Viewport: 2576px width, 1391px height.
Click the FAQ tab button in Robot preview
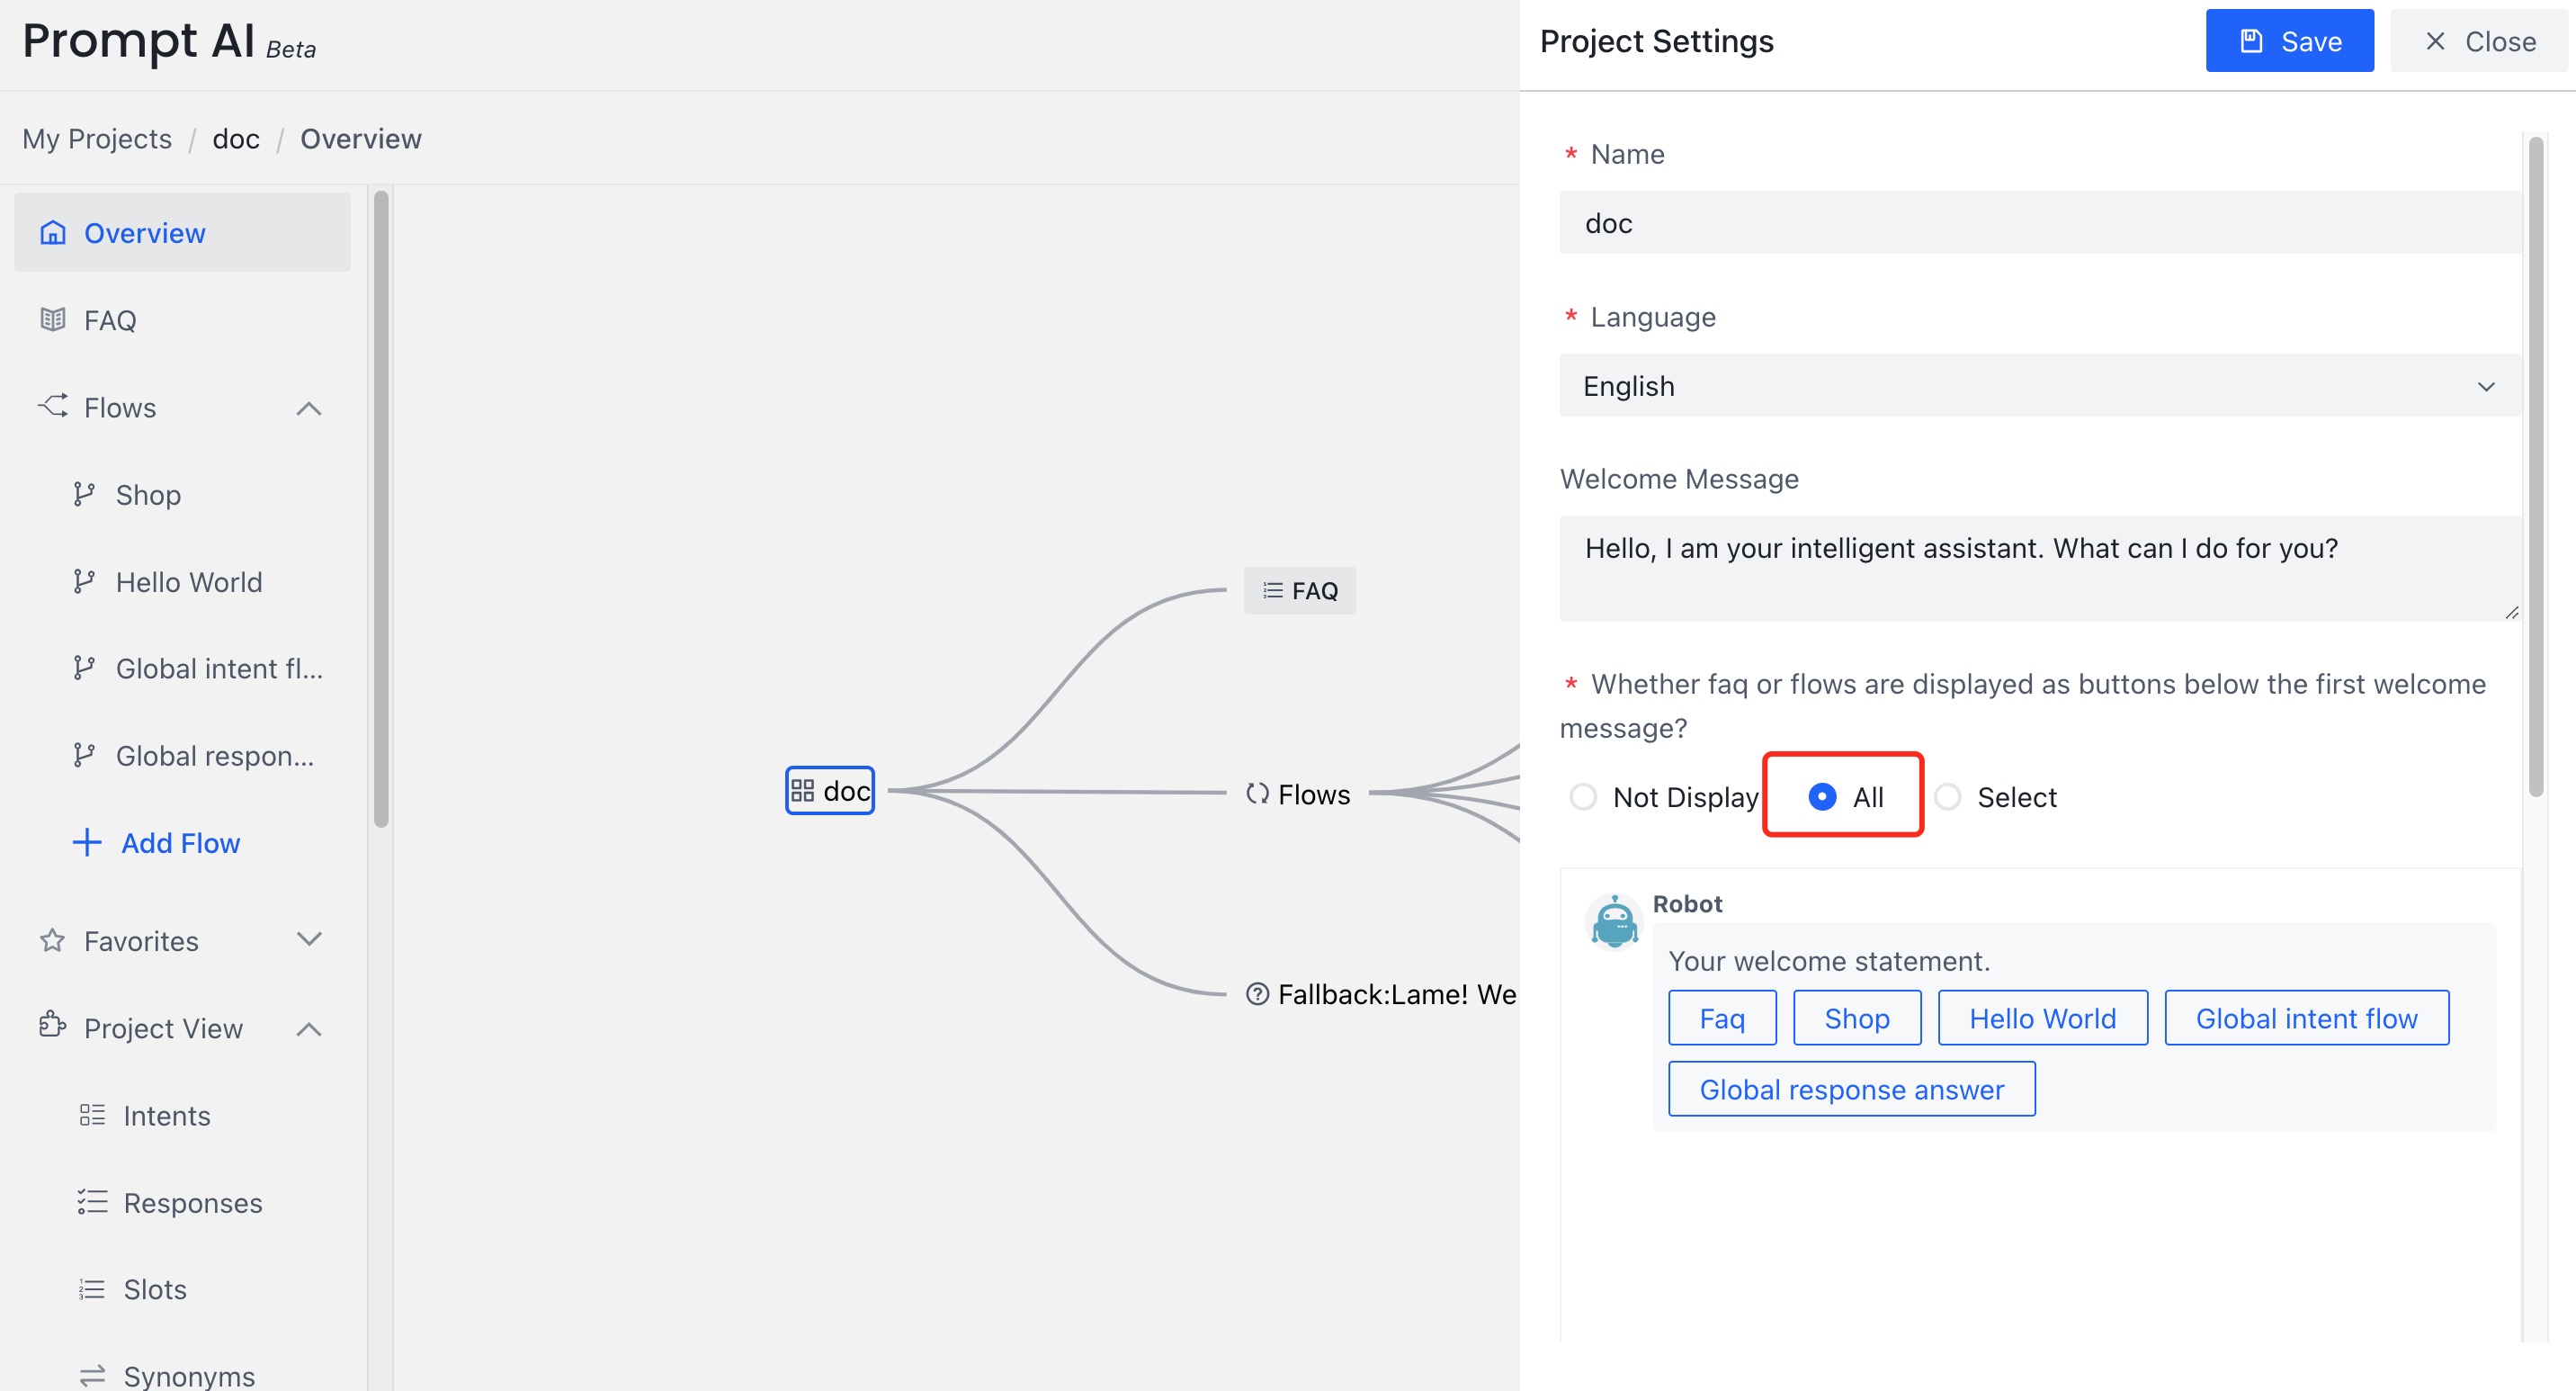coord(1721,1019)
